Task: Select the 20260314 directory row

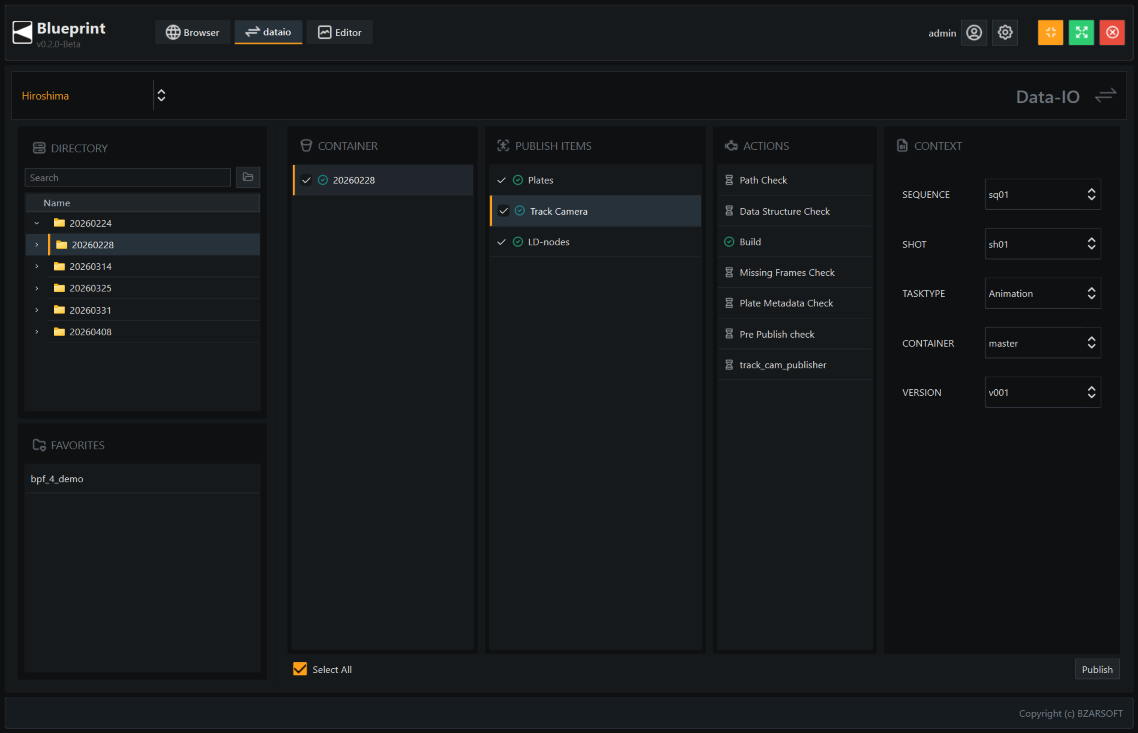Action: point(142,266)
